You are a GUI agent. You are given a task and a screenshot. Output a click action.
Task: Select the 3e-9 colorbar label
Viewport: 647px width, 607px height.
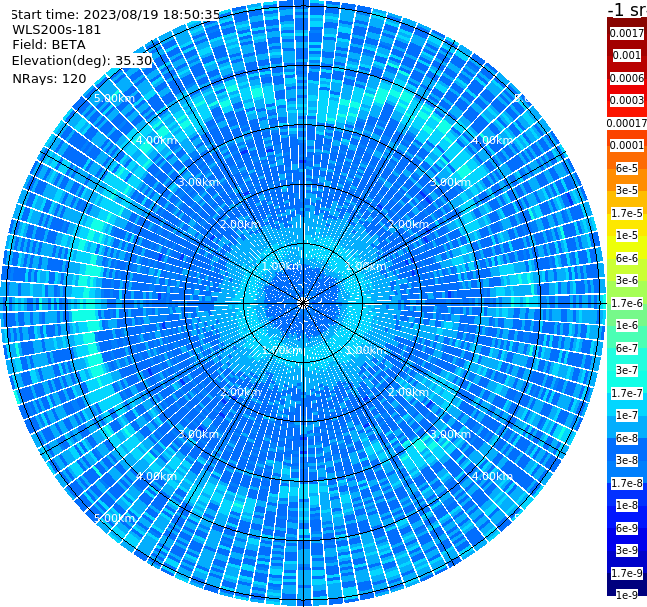627,550
